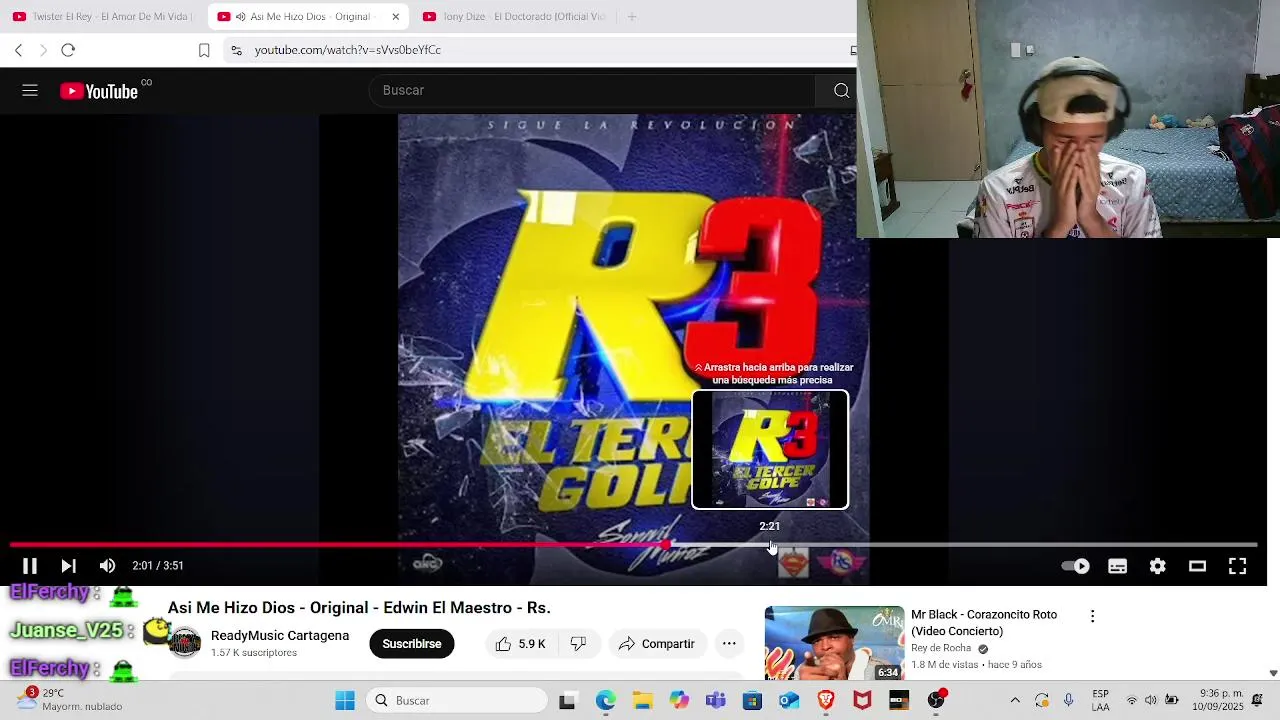Share the video with Compartir
Viewport: 1280px width, 720px height.
tap(656, 644)
